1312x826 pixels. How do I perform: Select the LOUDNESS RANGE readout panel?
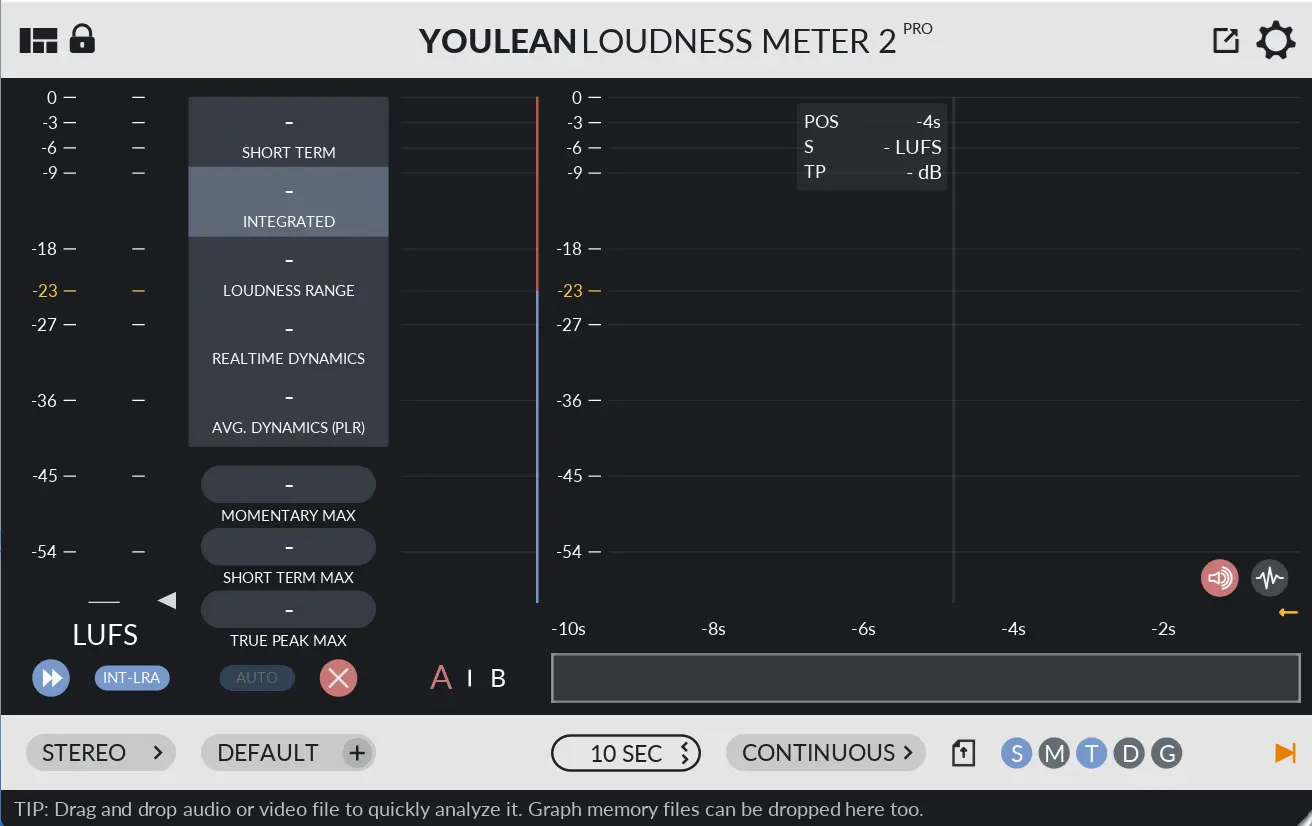(288, 271)
